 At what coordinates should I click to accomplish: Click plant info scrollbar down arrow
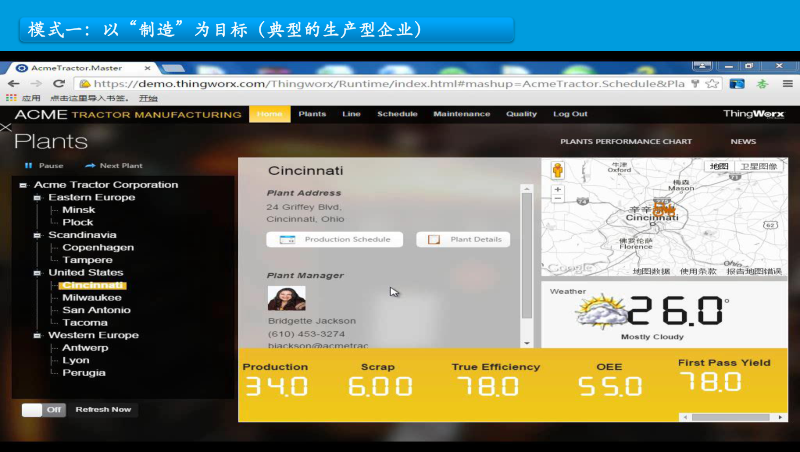[x=527, y=343]
